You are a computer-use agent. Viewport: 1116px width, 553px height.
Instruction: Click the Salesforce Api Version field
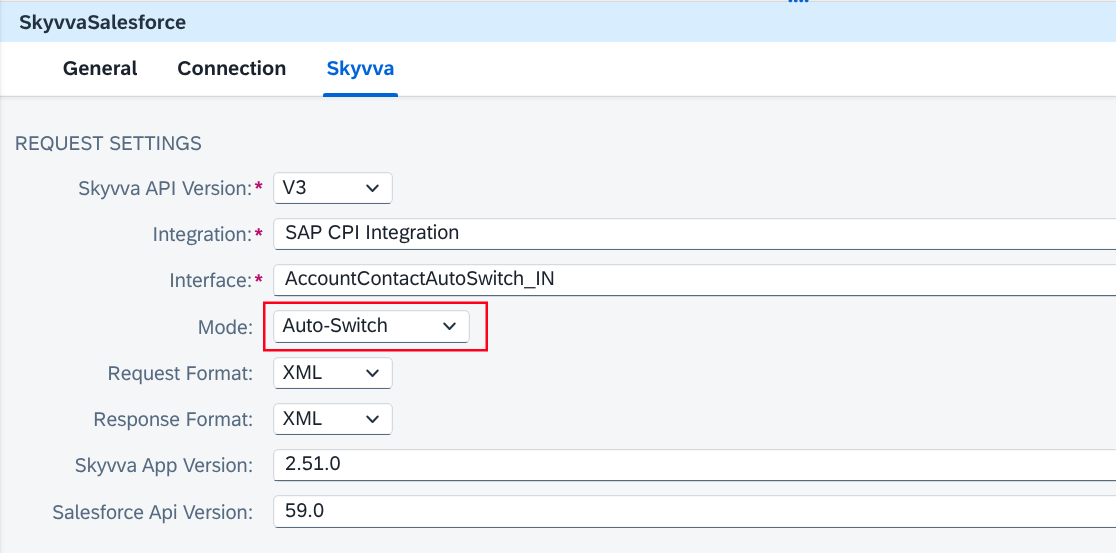pos(695,511)
